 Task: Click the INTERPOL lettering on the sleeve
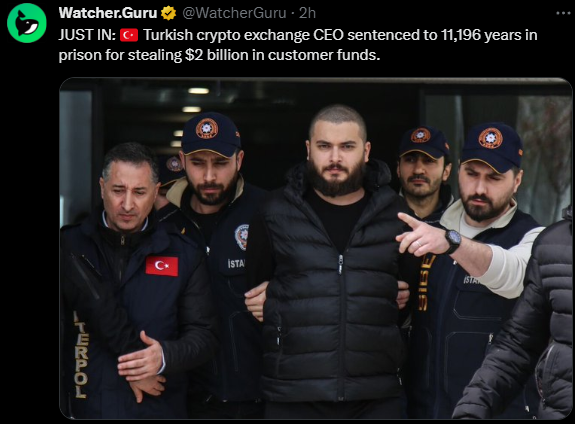80,355
